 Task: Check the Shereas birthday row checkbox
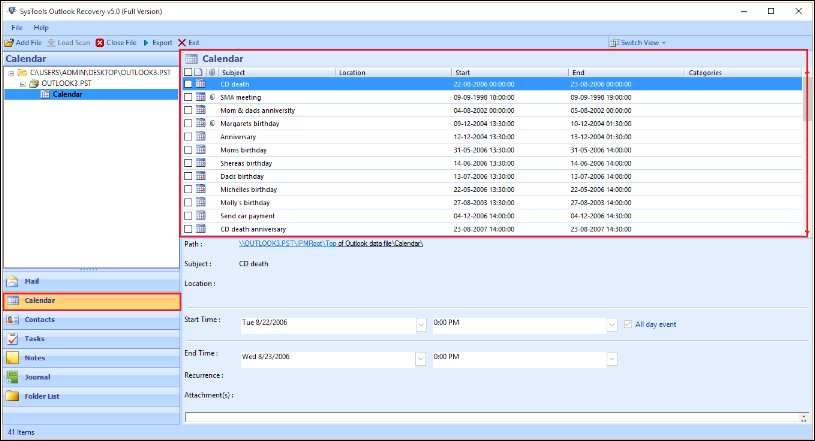click(188, 163)
